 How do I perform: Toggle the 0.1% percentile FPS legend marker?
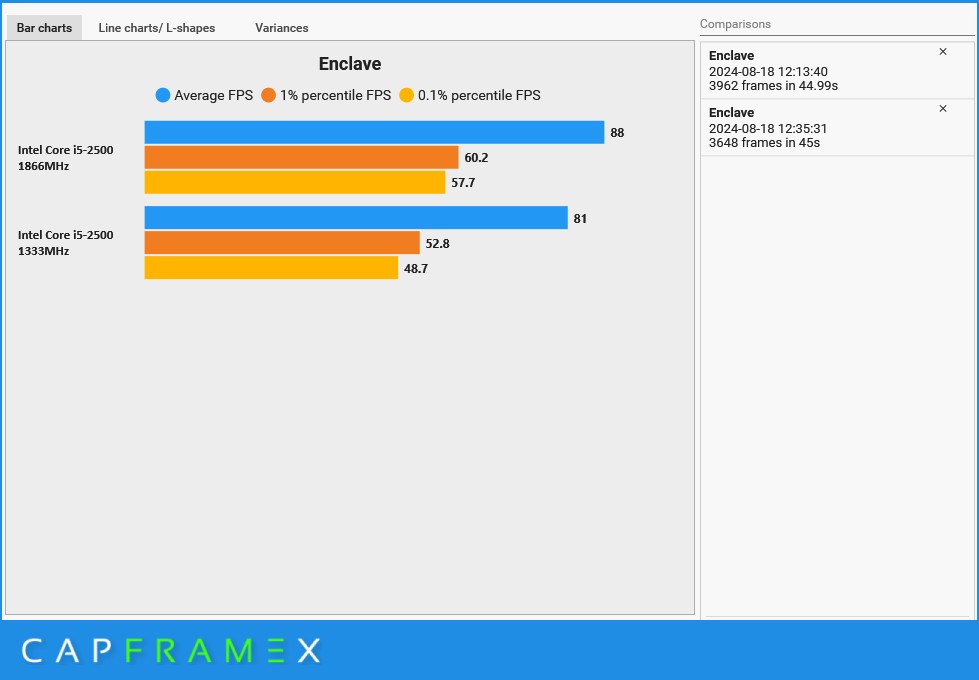pos(406,95)
